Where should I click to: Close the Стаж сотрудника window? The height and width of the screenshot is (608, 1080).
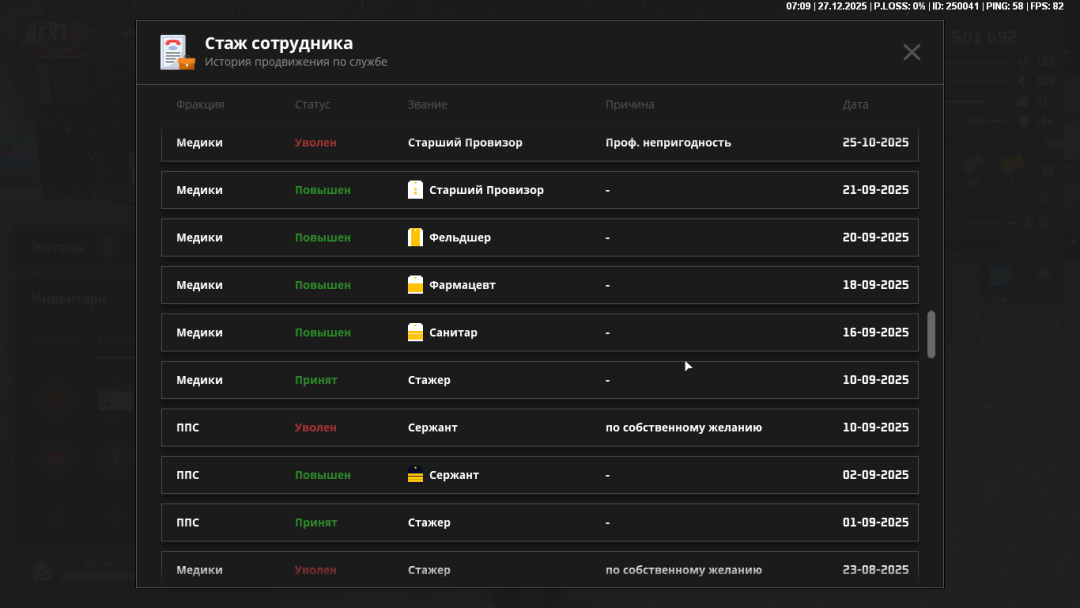click(911, 52)
